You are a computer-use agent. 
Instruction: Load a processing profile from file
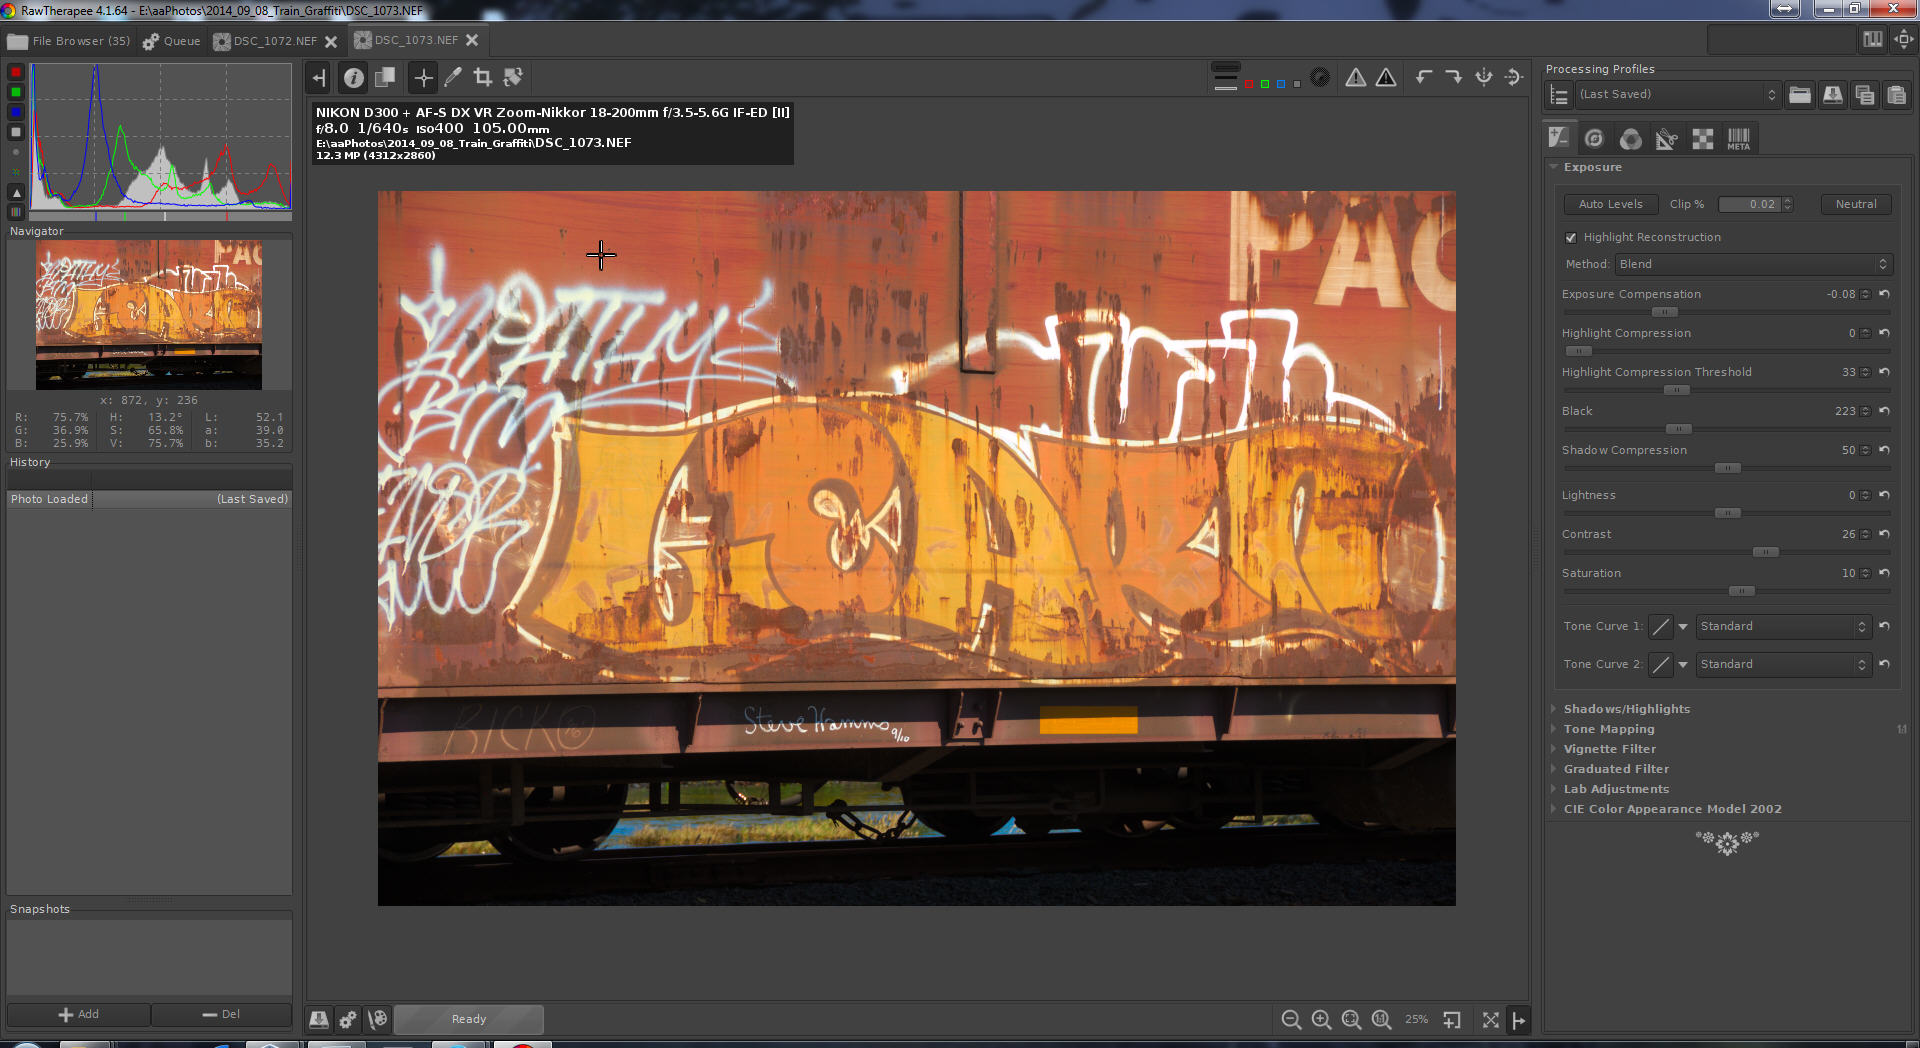click(x=1800, y=95)
